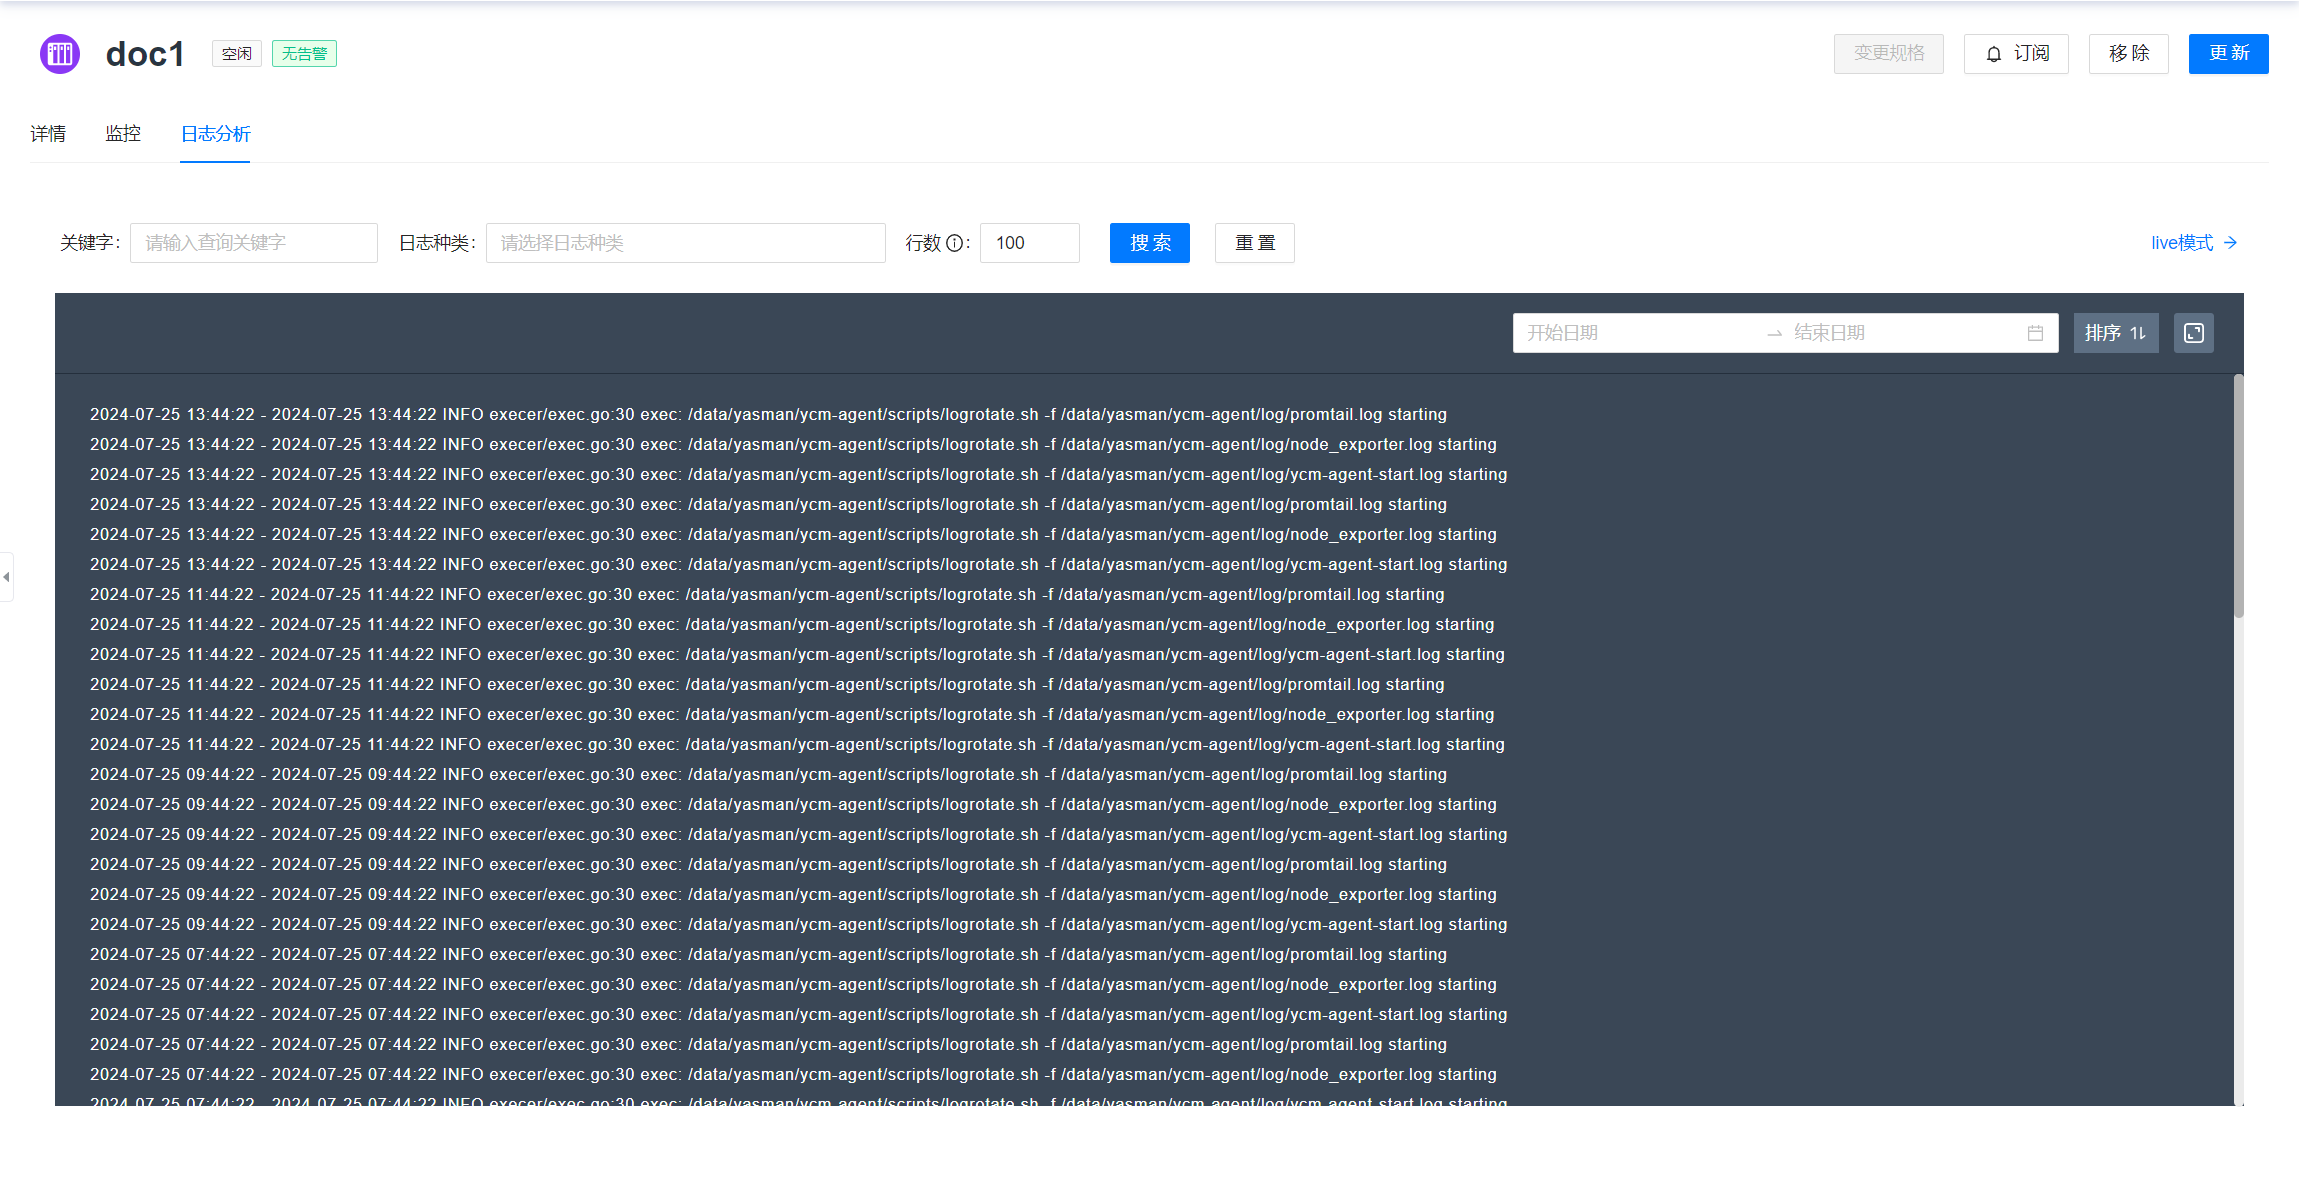Click the 重置 reset button
Viewport: 2299px width, 1182px height.
tap(1254, 243)
